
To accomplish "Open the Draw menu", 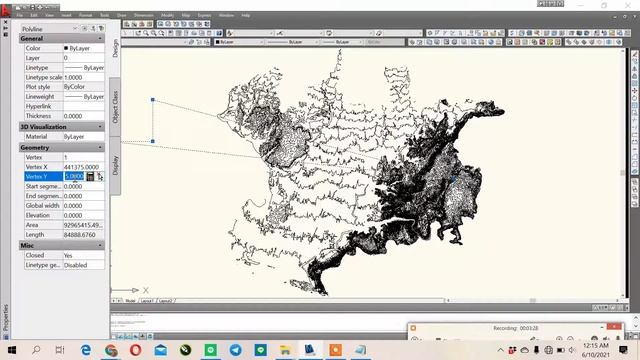I will 122,15.
